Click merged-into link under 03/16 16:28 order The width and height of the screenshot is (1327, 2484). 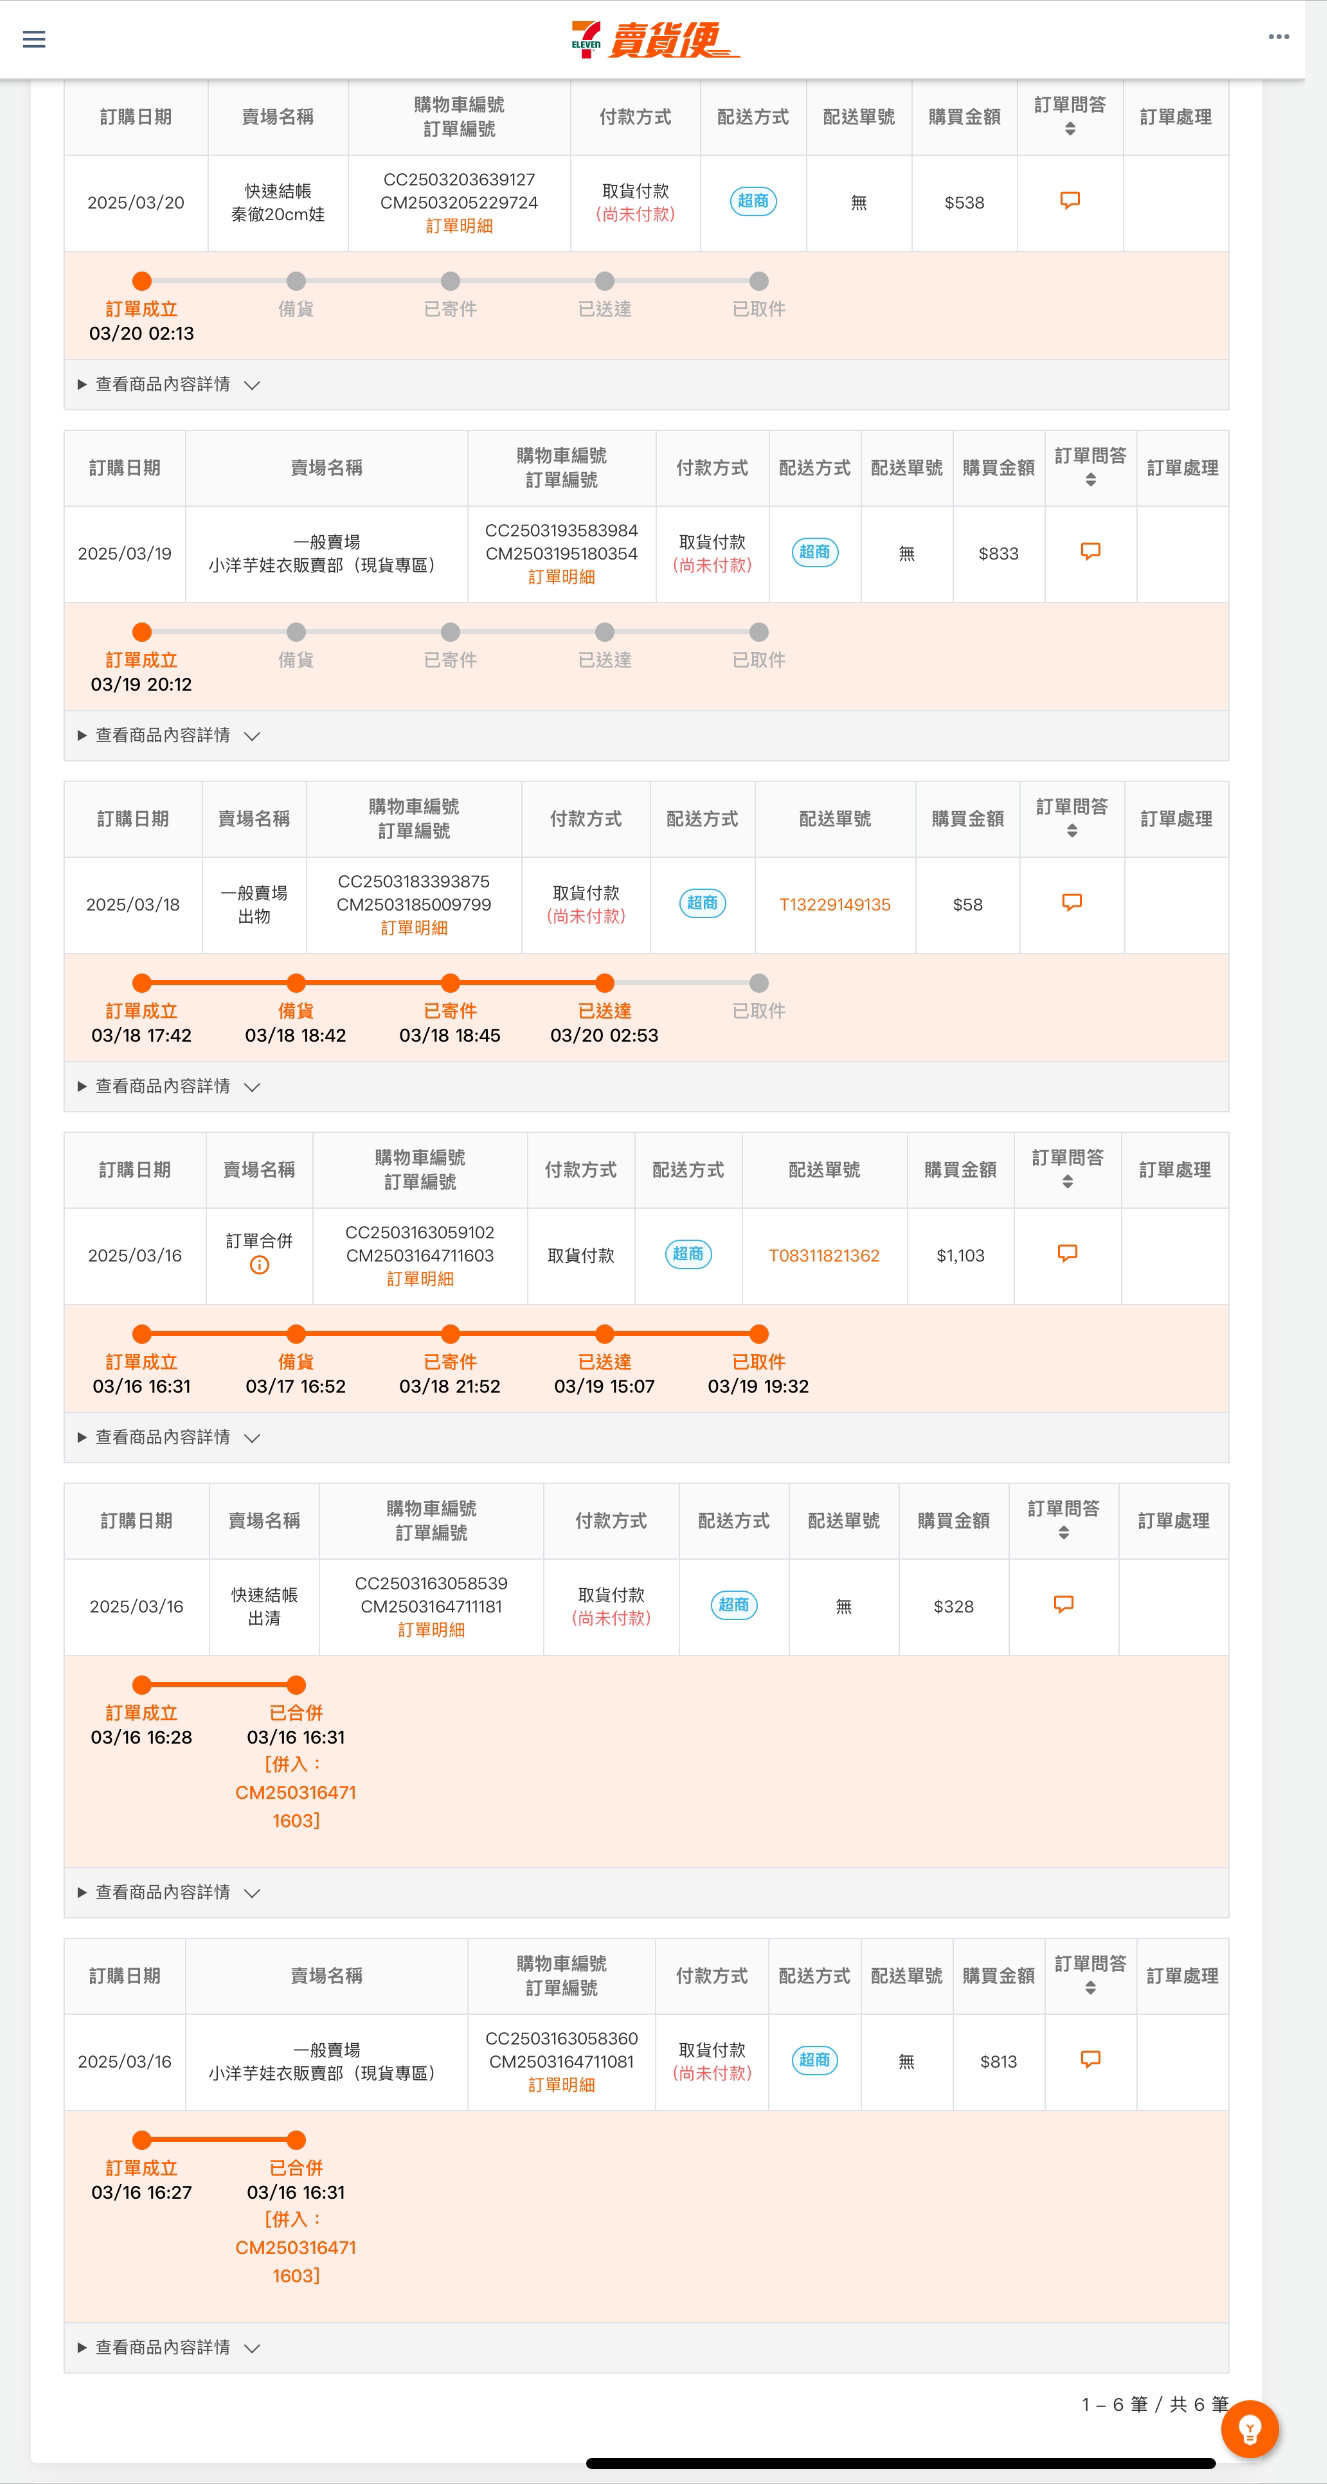pyautogui.click(x=296, y=1793)
